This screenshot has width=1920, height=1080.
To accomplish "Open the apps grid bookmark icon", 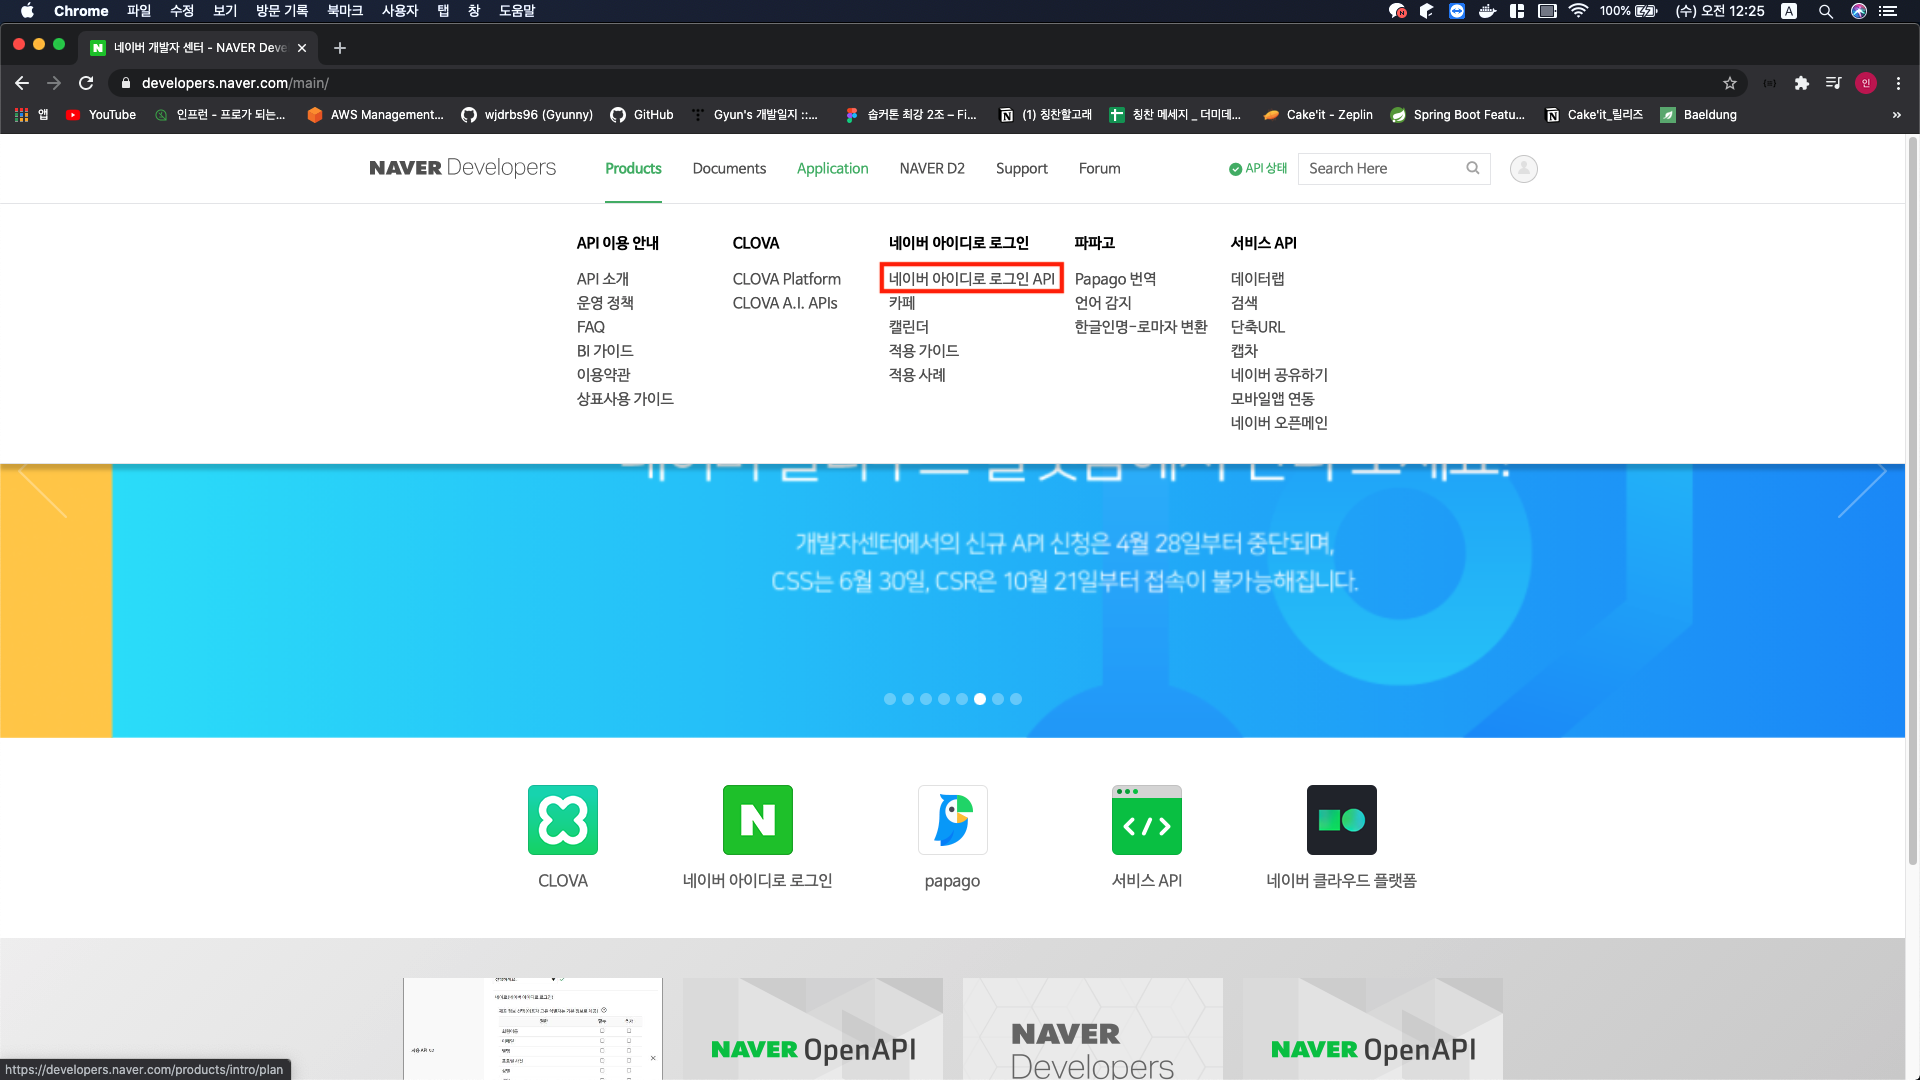I will click(22, 115).
